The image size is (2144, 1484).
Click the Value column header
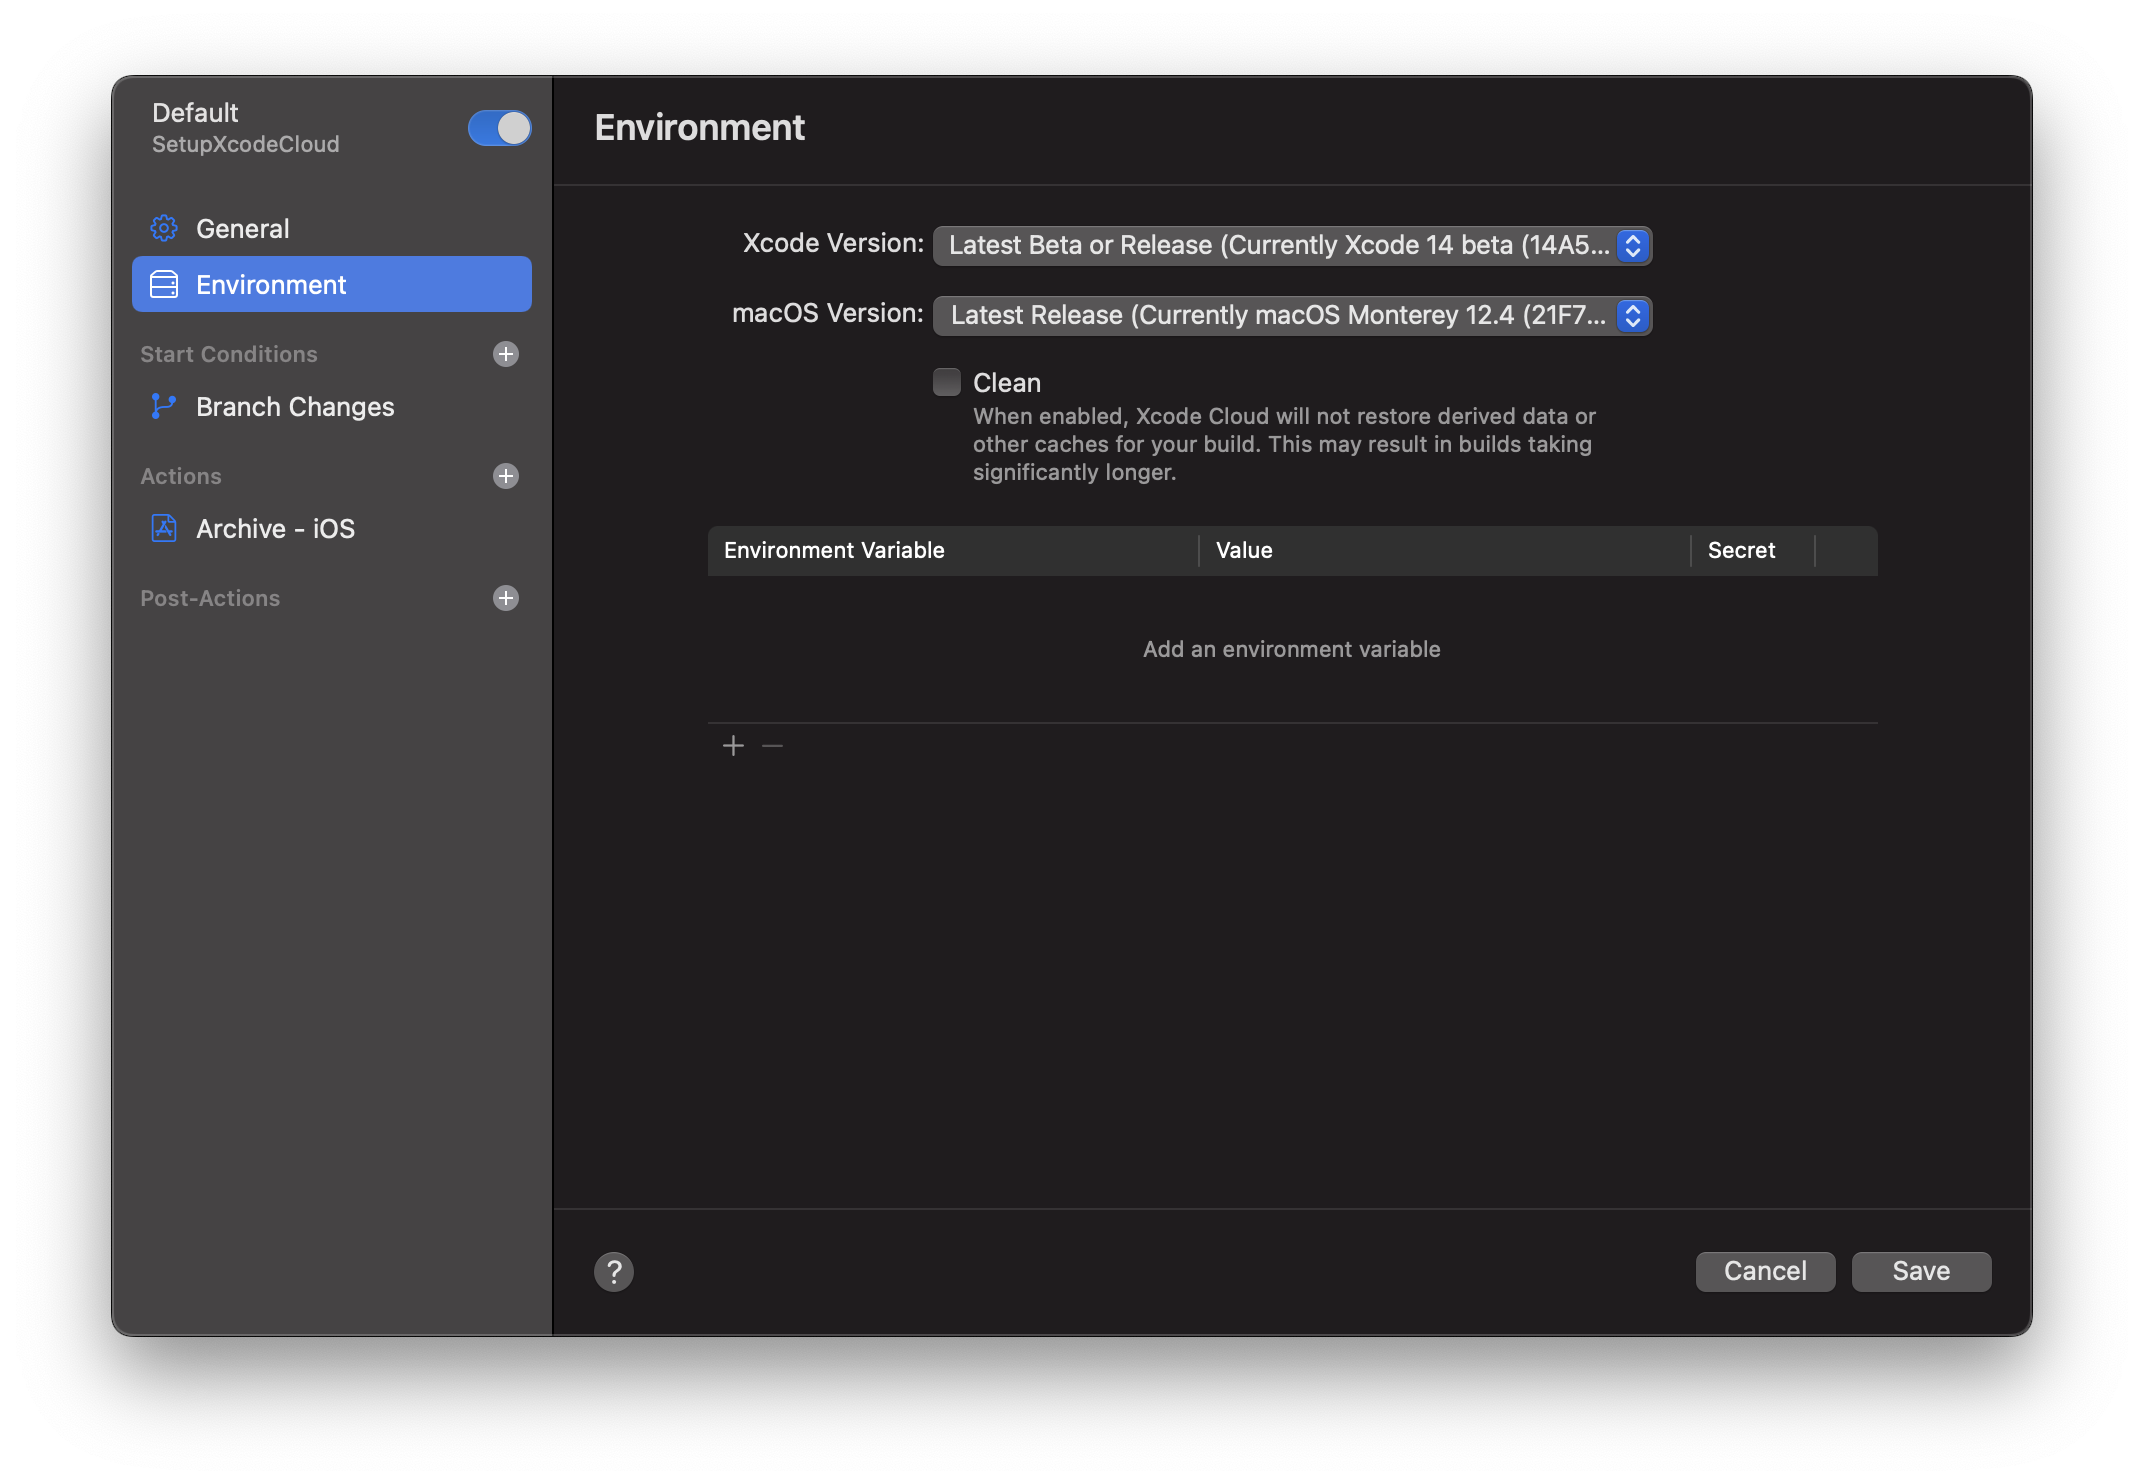pos(1445,550)
